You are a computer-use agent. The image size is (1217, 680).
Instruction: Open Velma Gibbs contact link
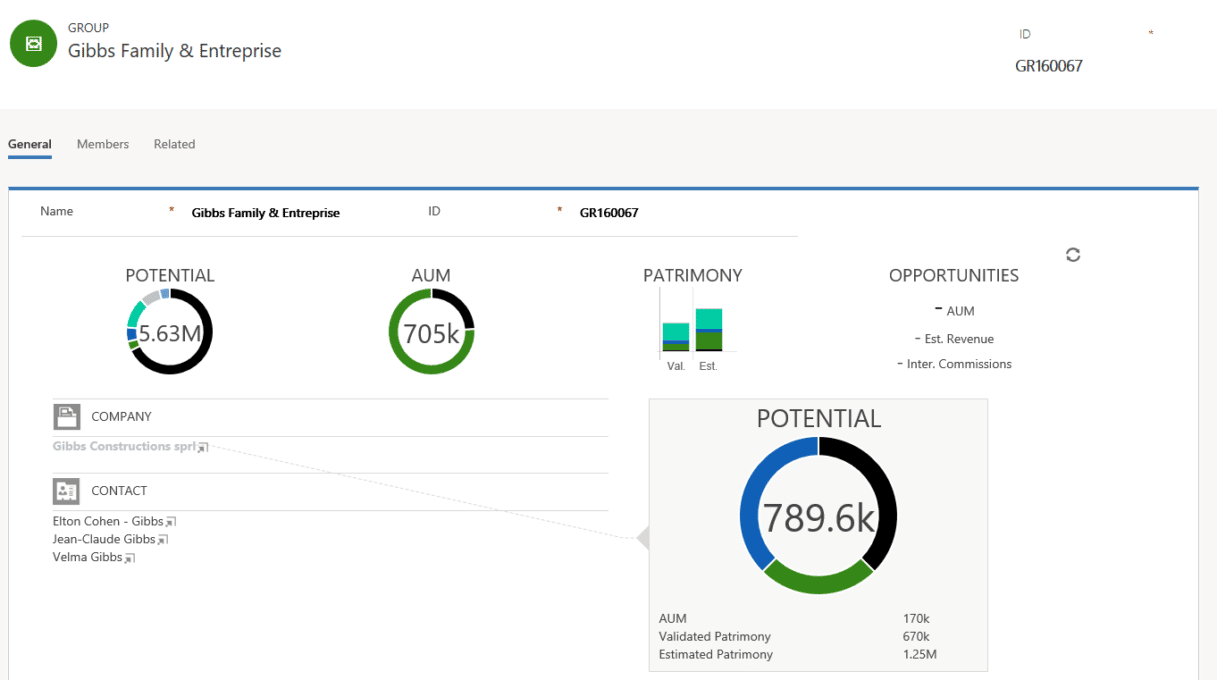(88, 557)
